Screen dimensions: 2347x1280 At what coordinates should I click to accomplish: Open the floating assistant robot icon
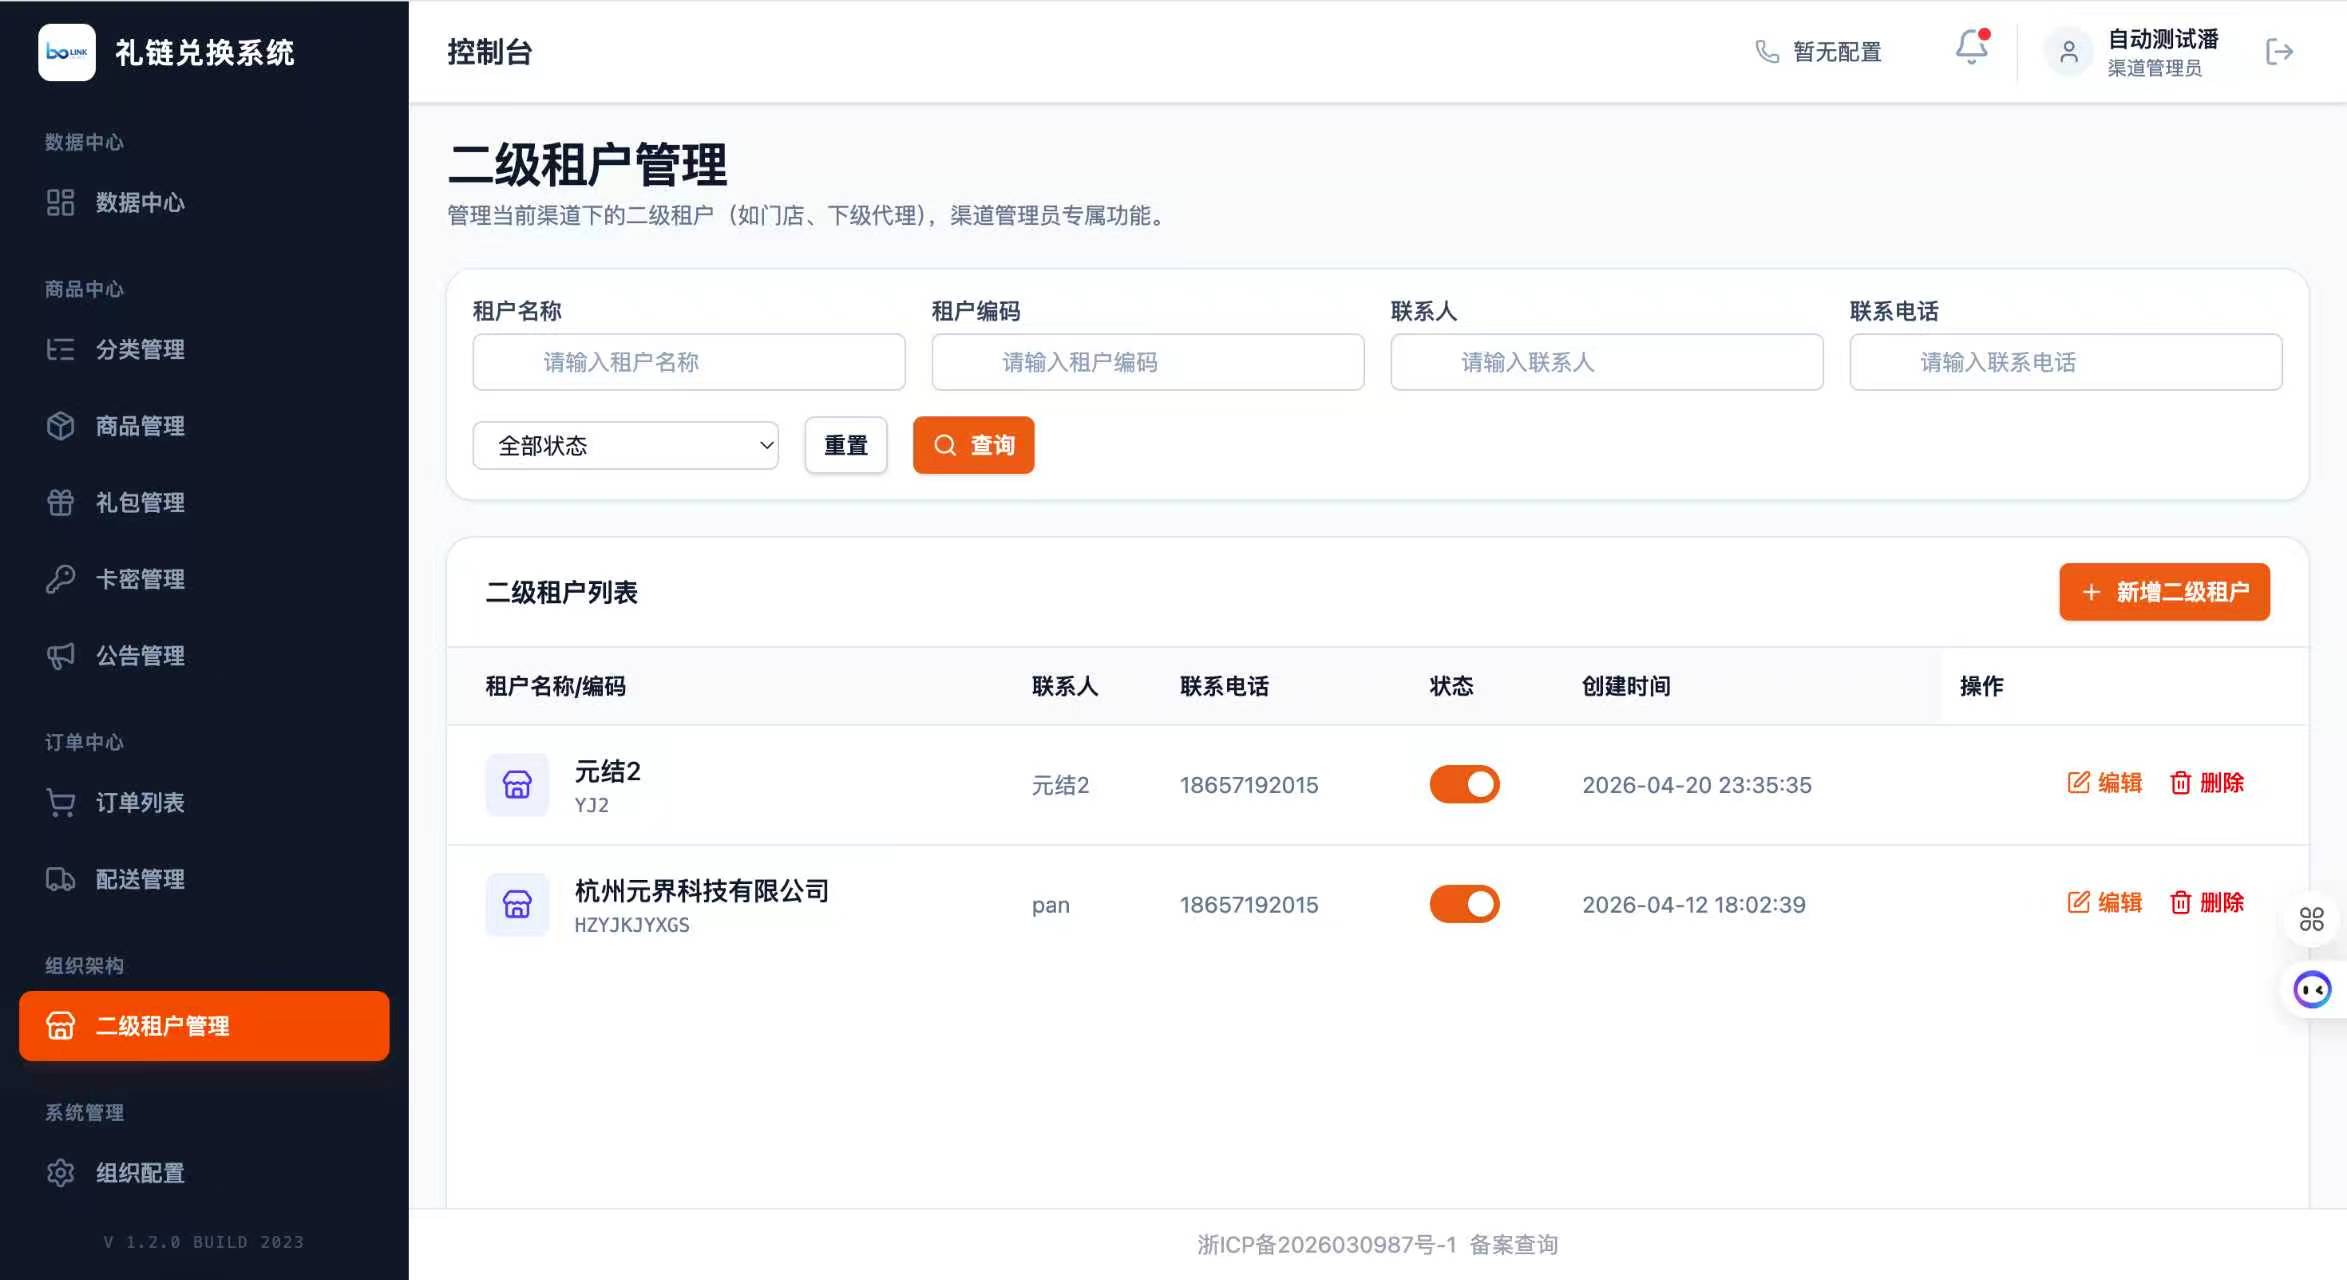point(2312,990)
